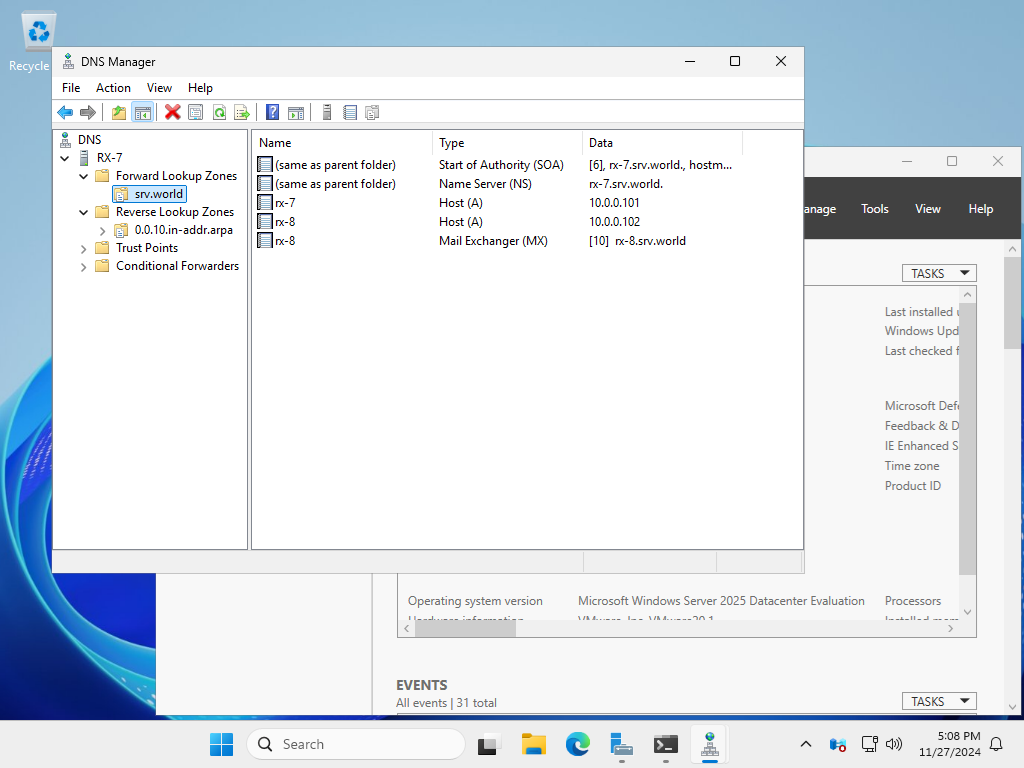This screenshot has width=1024, height=768.
Task: Collapse Forward Lookup Zones node
Action: click(84, 176)
